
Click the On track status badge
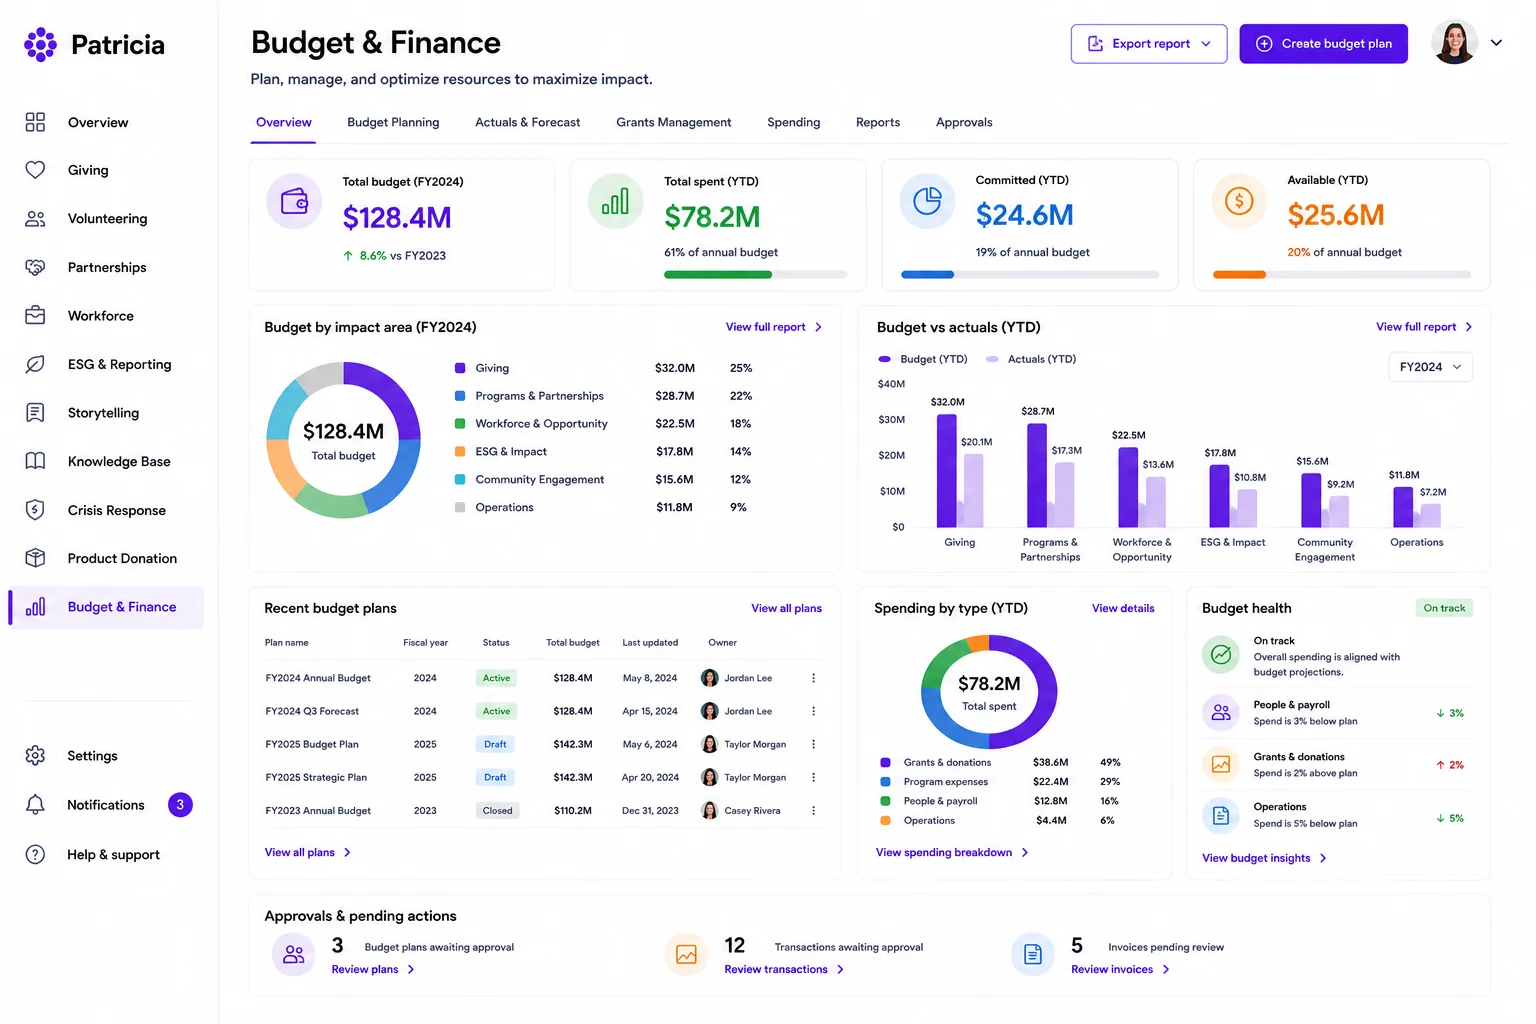pyautogui.click(x=1444, y=608)
